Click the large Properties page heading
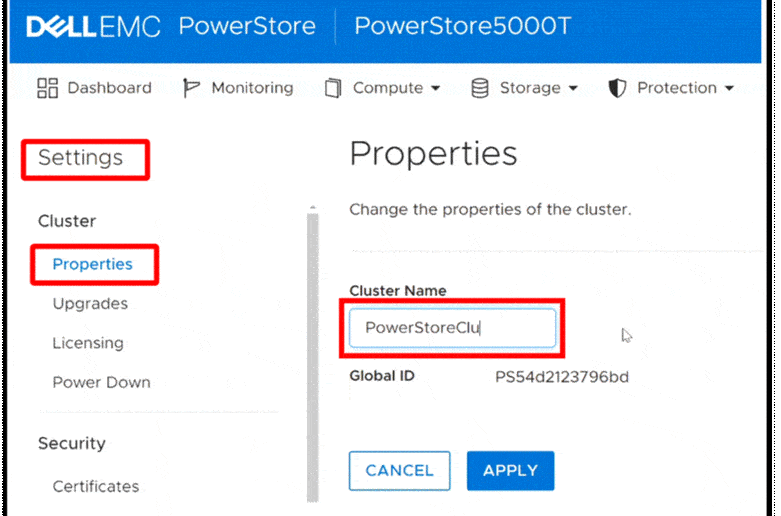The width and height of the screenshot is (781, 516). pyautogui.click(x=433, y=154)
